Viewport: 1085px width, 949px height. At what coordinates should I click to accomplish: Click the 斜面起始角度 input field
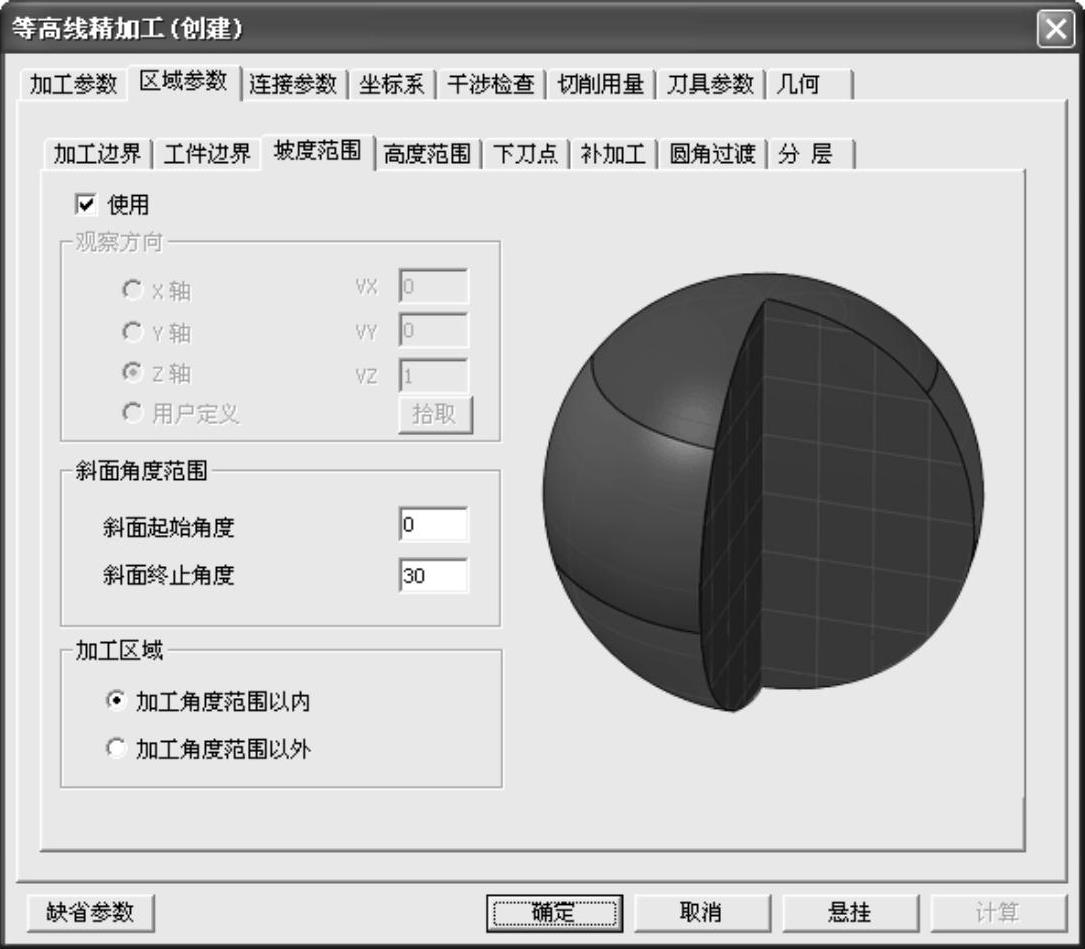click(432, 525)
